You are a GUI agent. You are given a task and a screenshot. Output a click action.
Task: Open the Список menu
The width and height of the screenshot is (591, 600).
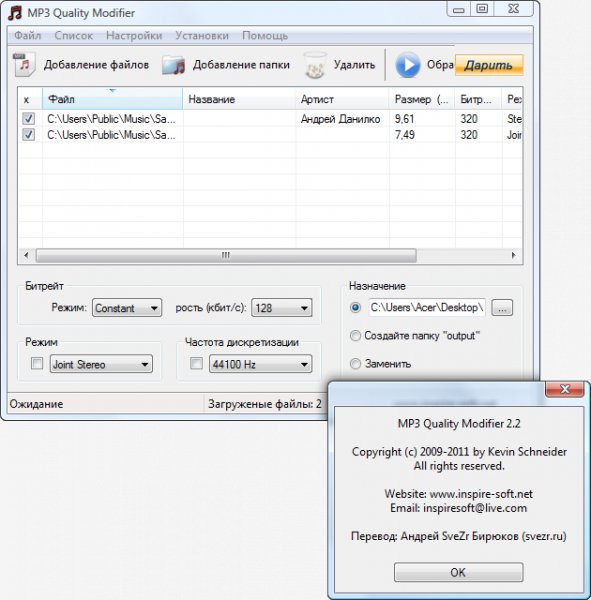pyautogui.click(x=73, y=36)
